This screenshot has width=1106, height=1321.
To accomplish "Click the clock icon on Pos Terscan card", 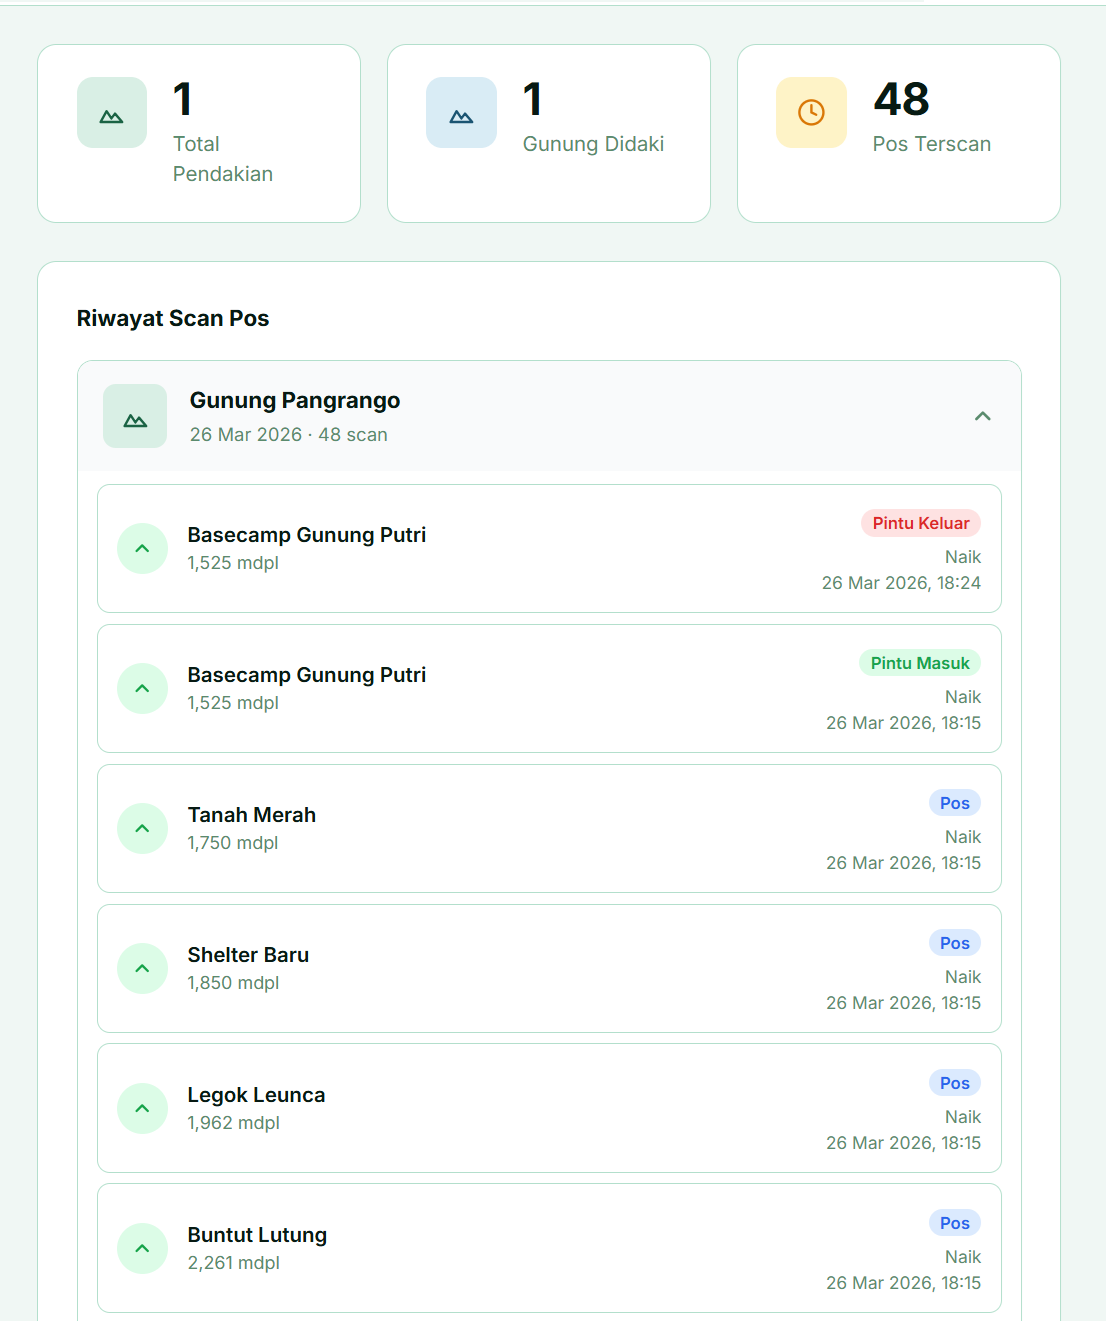I will click(811, 113).
